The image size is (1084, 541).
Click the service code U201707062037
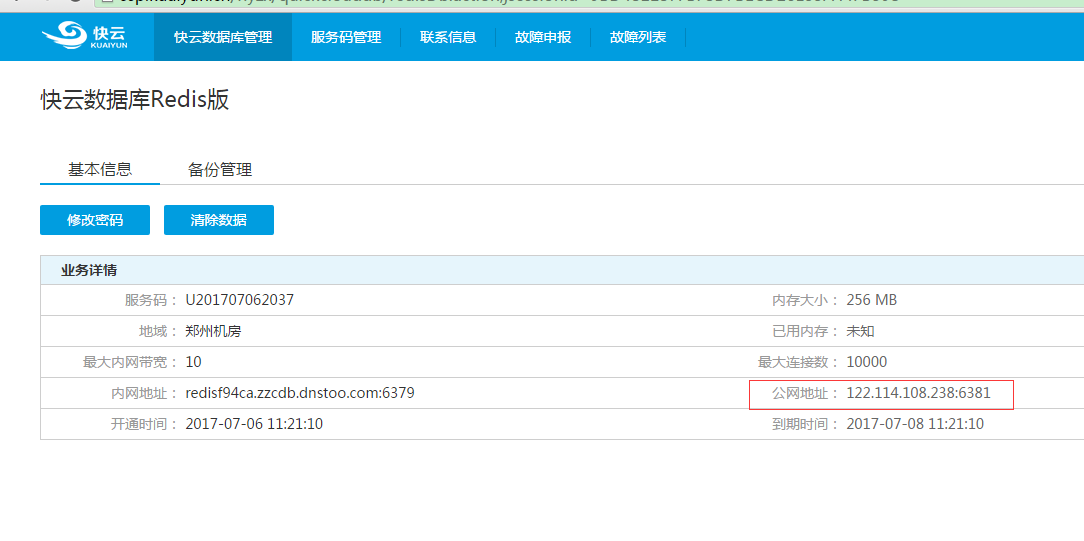coord(239,300)
